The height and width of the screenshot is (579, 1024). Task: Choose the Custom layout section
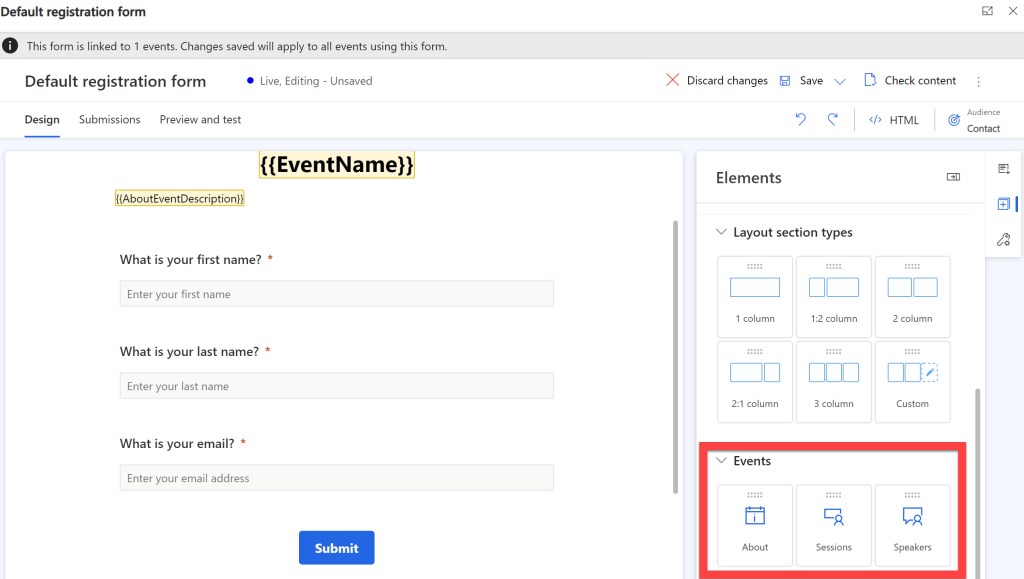click(912, 381)
